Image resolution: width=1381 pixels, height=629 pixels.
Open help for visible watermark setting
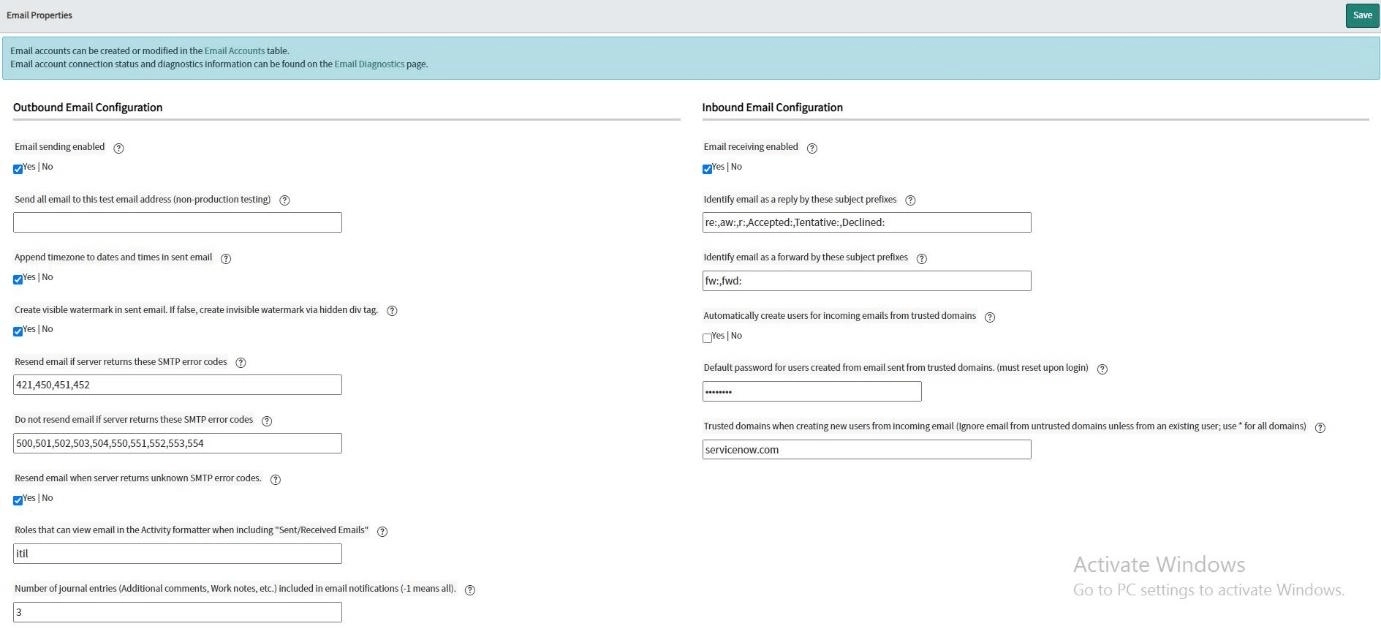392,311
